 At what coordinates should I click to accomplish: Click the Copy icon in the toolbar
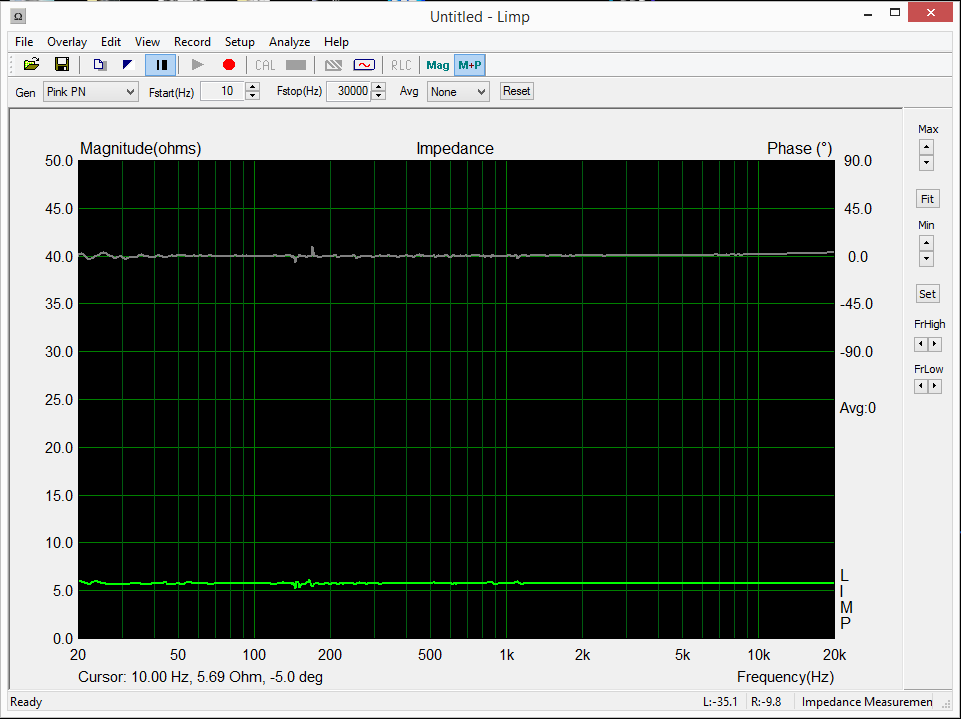click(99, 65)
